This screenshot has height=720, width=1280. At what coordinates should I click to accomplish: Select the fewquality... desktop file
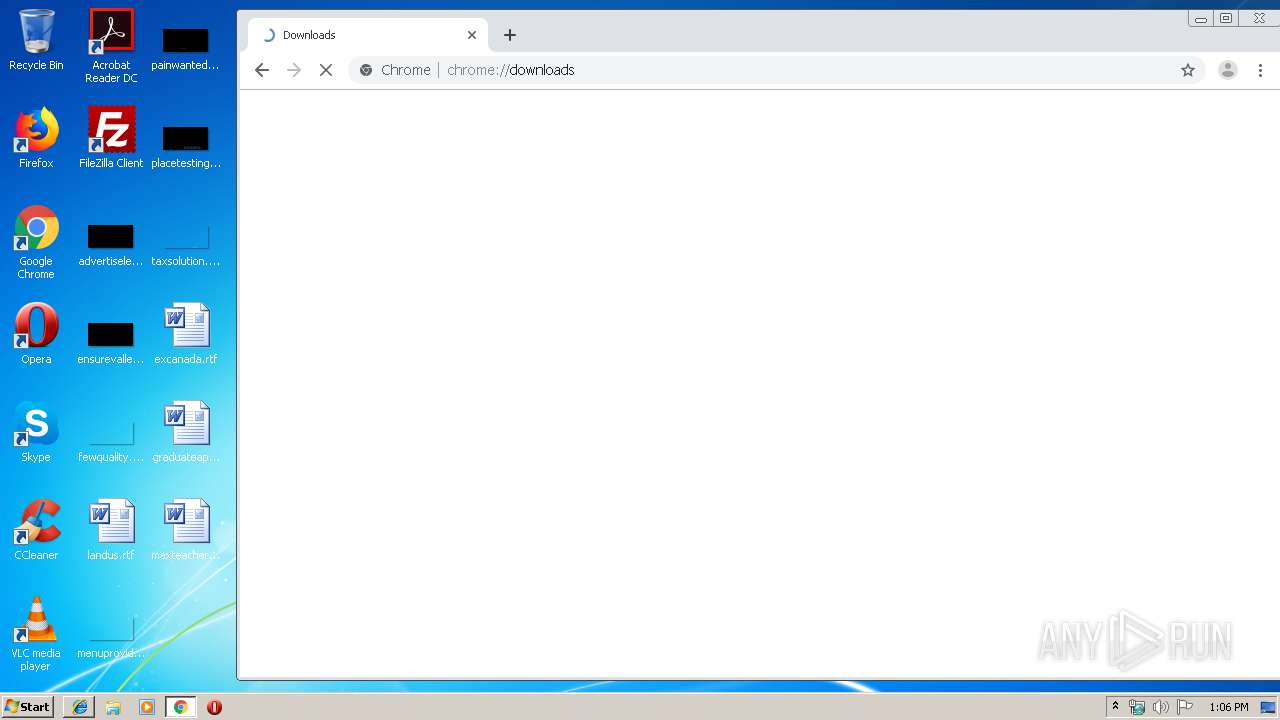[x=111, y=440]
